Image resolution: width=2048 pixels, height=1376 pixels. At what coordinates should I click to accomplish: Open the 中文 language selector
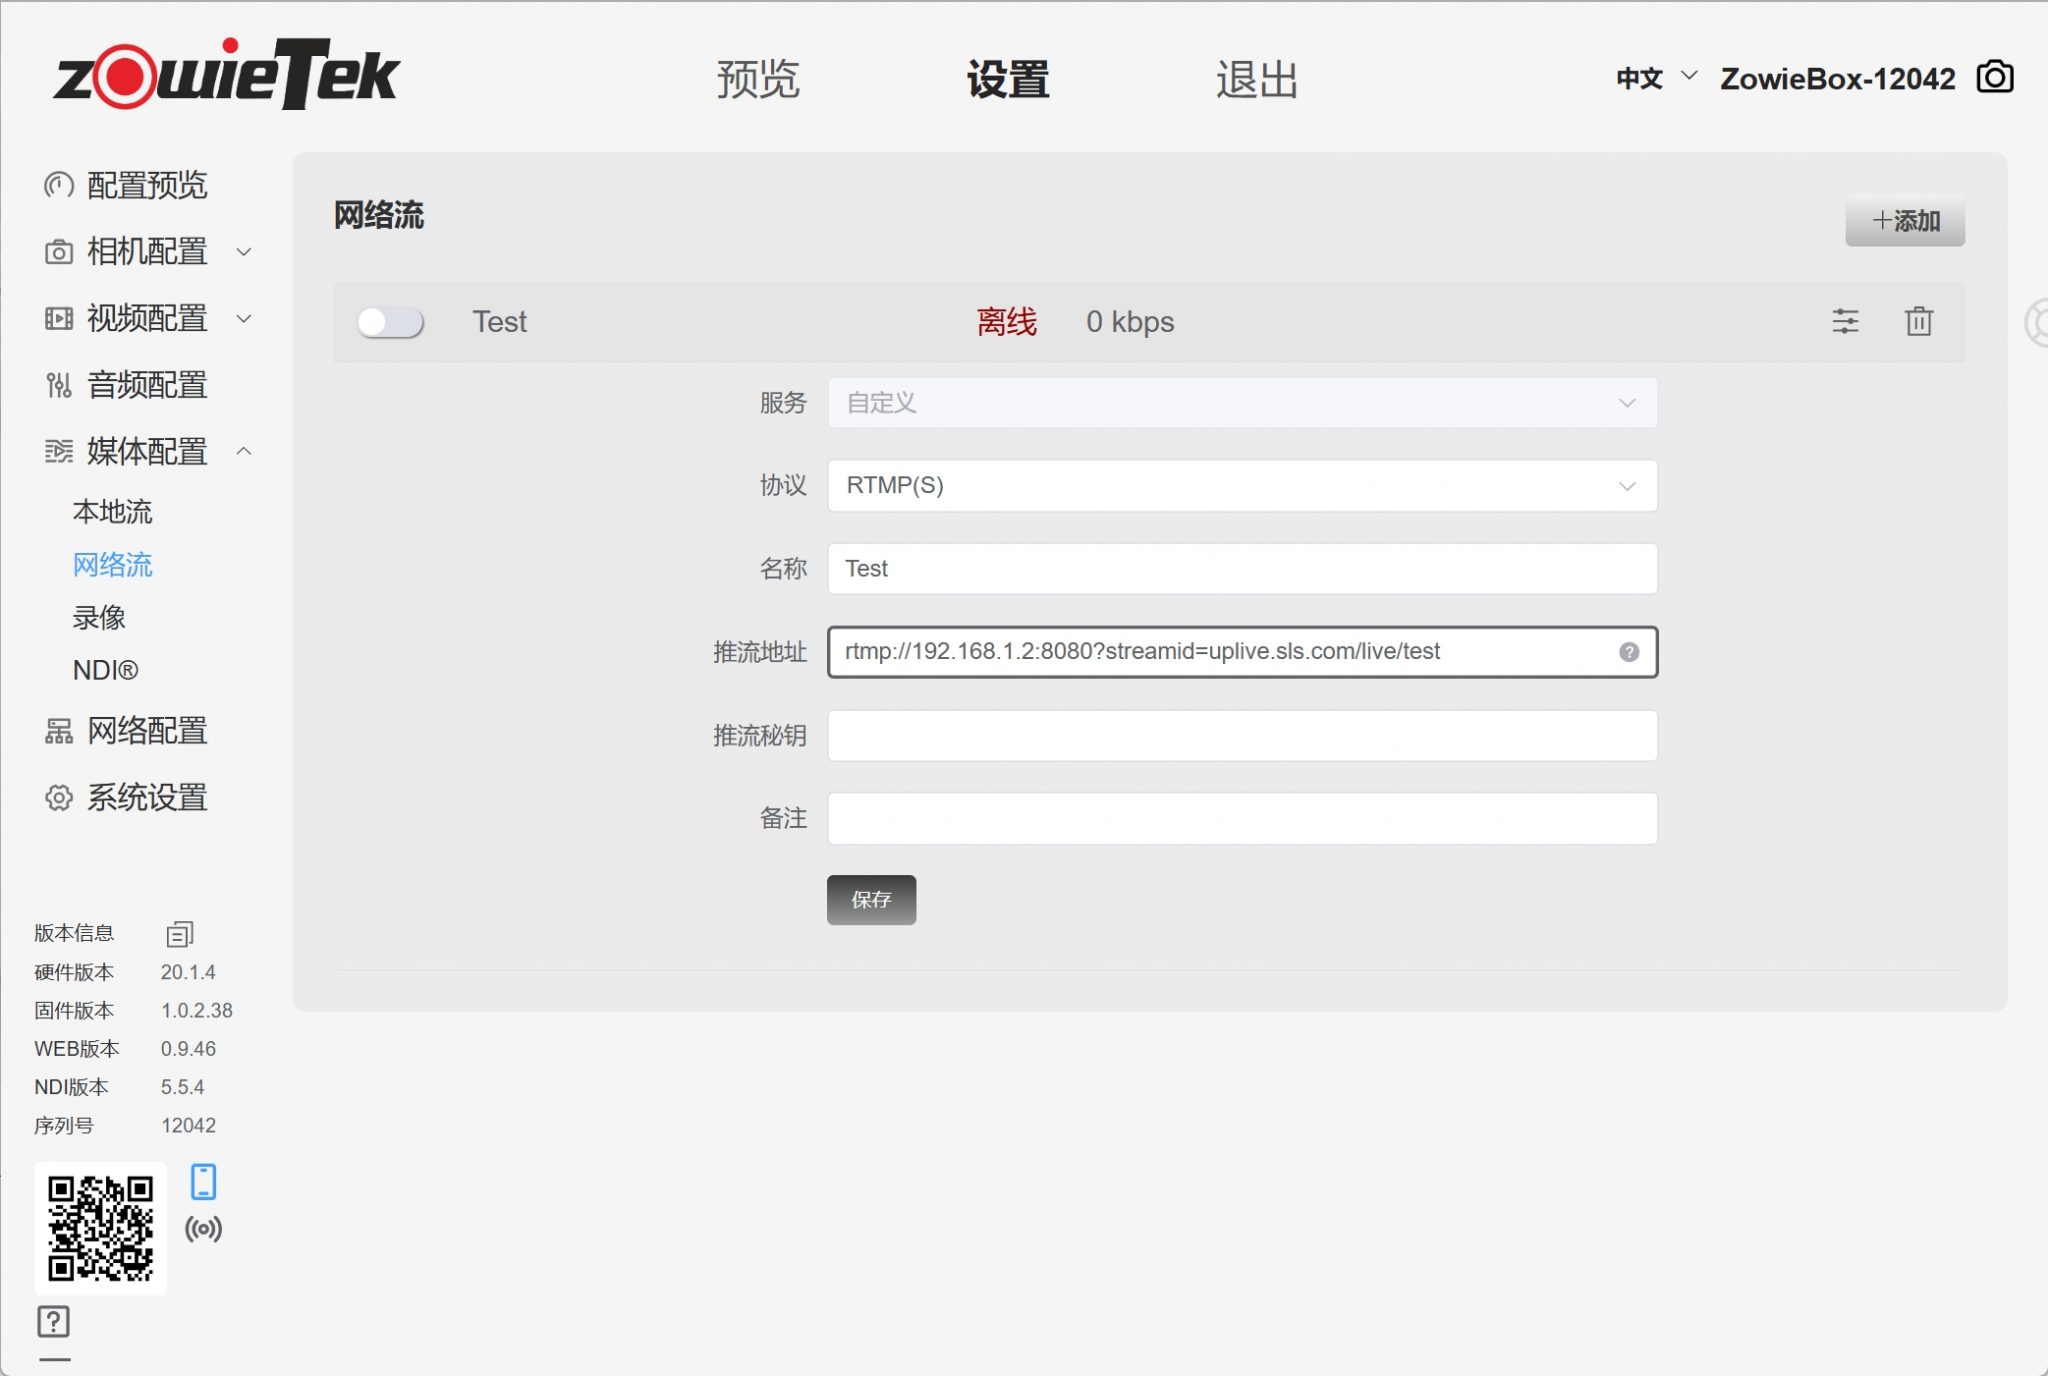point(1656,78)
